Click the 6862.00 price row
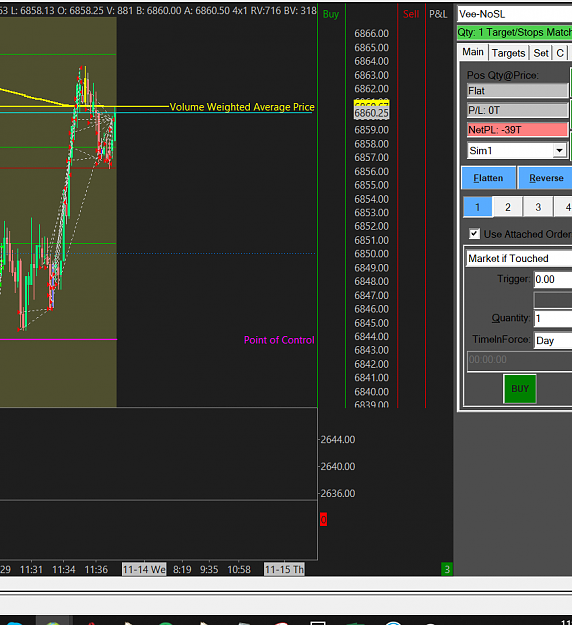The image size is (572, 625). (372, 88)
